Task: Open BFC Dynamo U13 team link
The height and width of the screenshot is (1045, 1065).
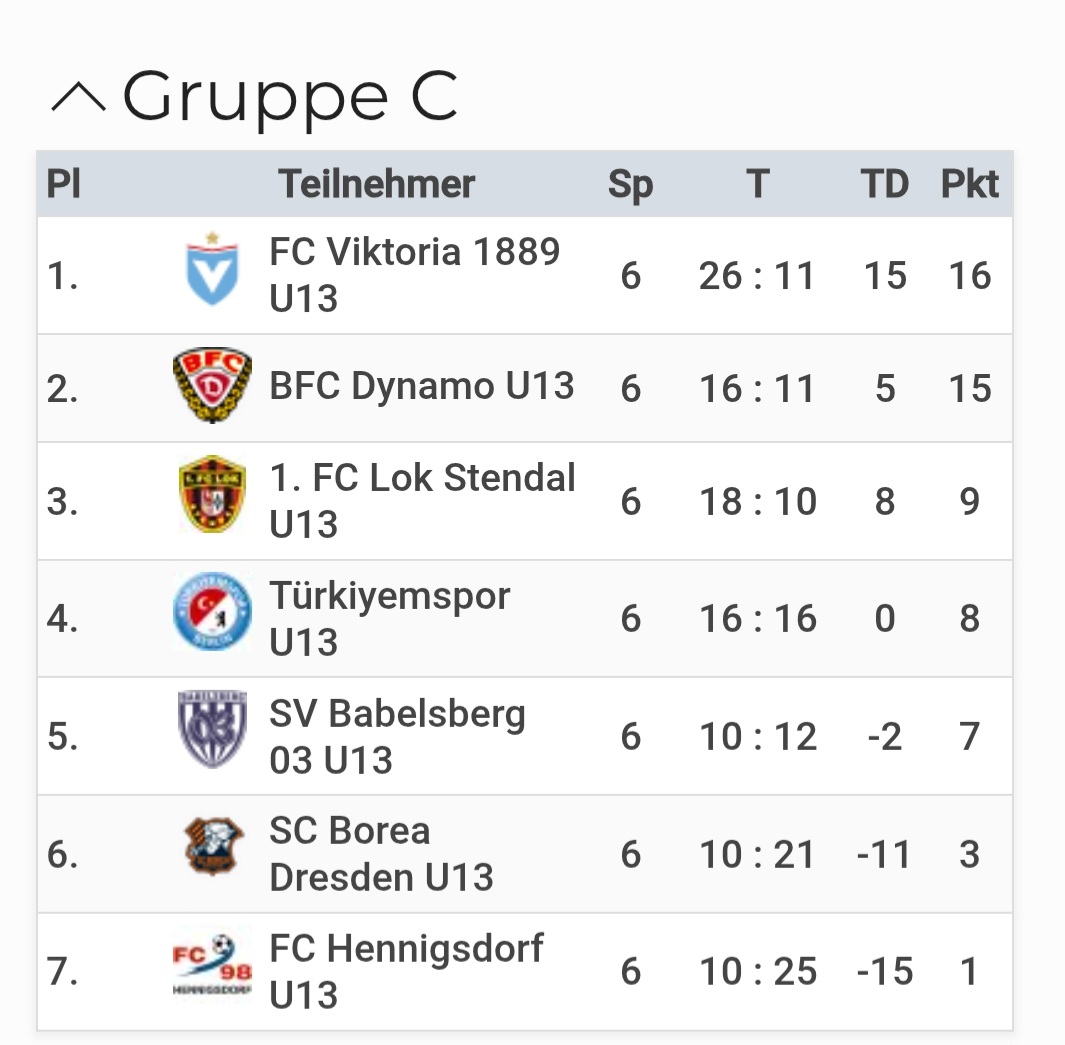Action: click(422, 386)
